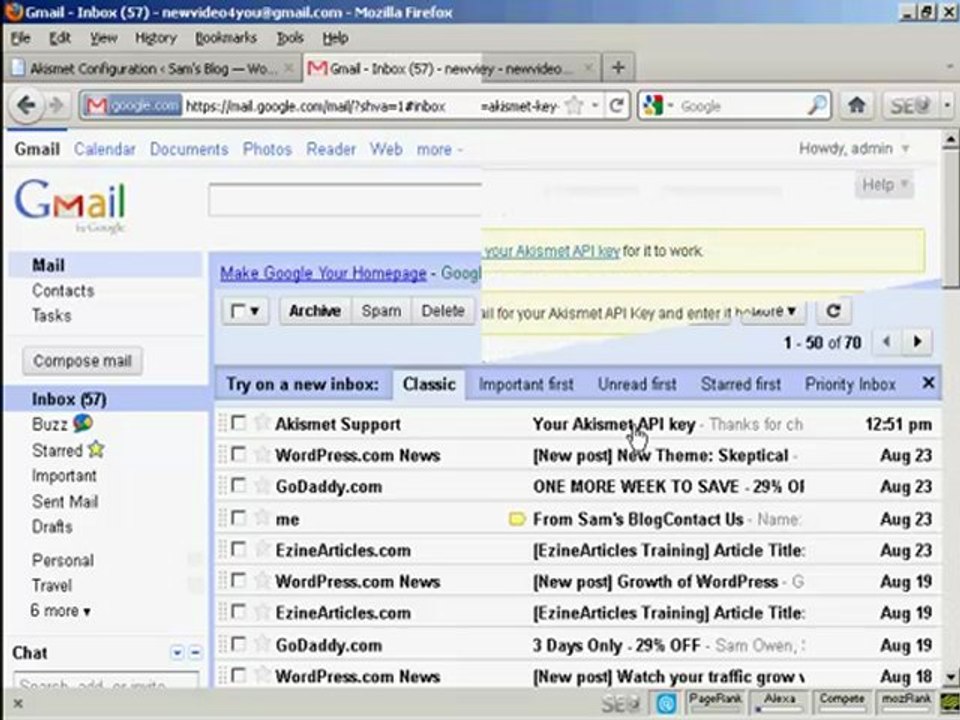The image size is (960, 720).
Task: Select the 'Priority Inbox' tab
Action: pos(850,384)
